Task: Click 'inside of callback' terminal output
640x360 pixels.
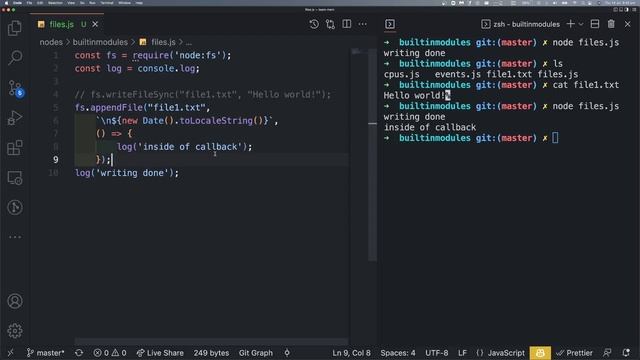Action: click(x=430, y=127)
